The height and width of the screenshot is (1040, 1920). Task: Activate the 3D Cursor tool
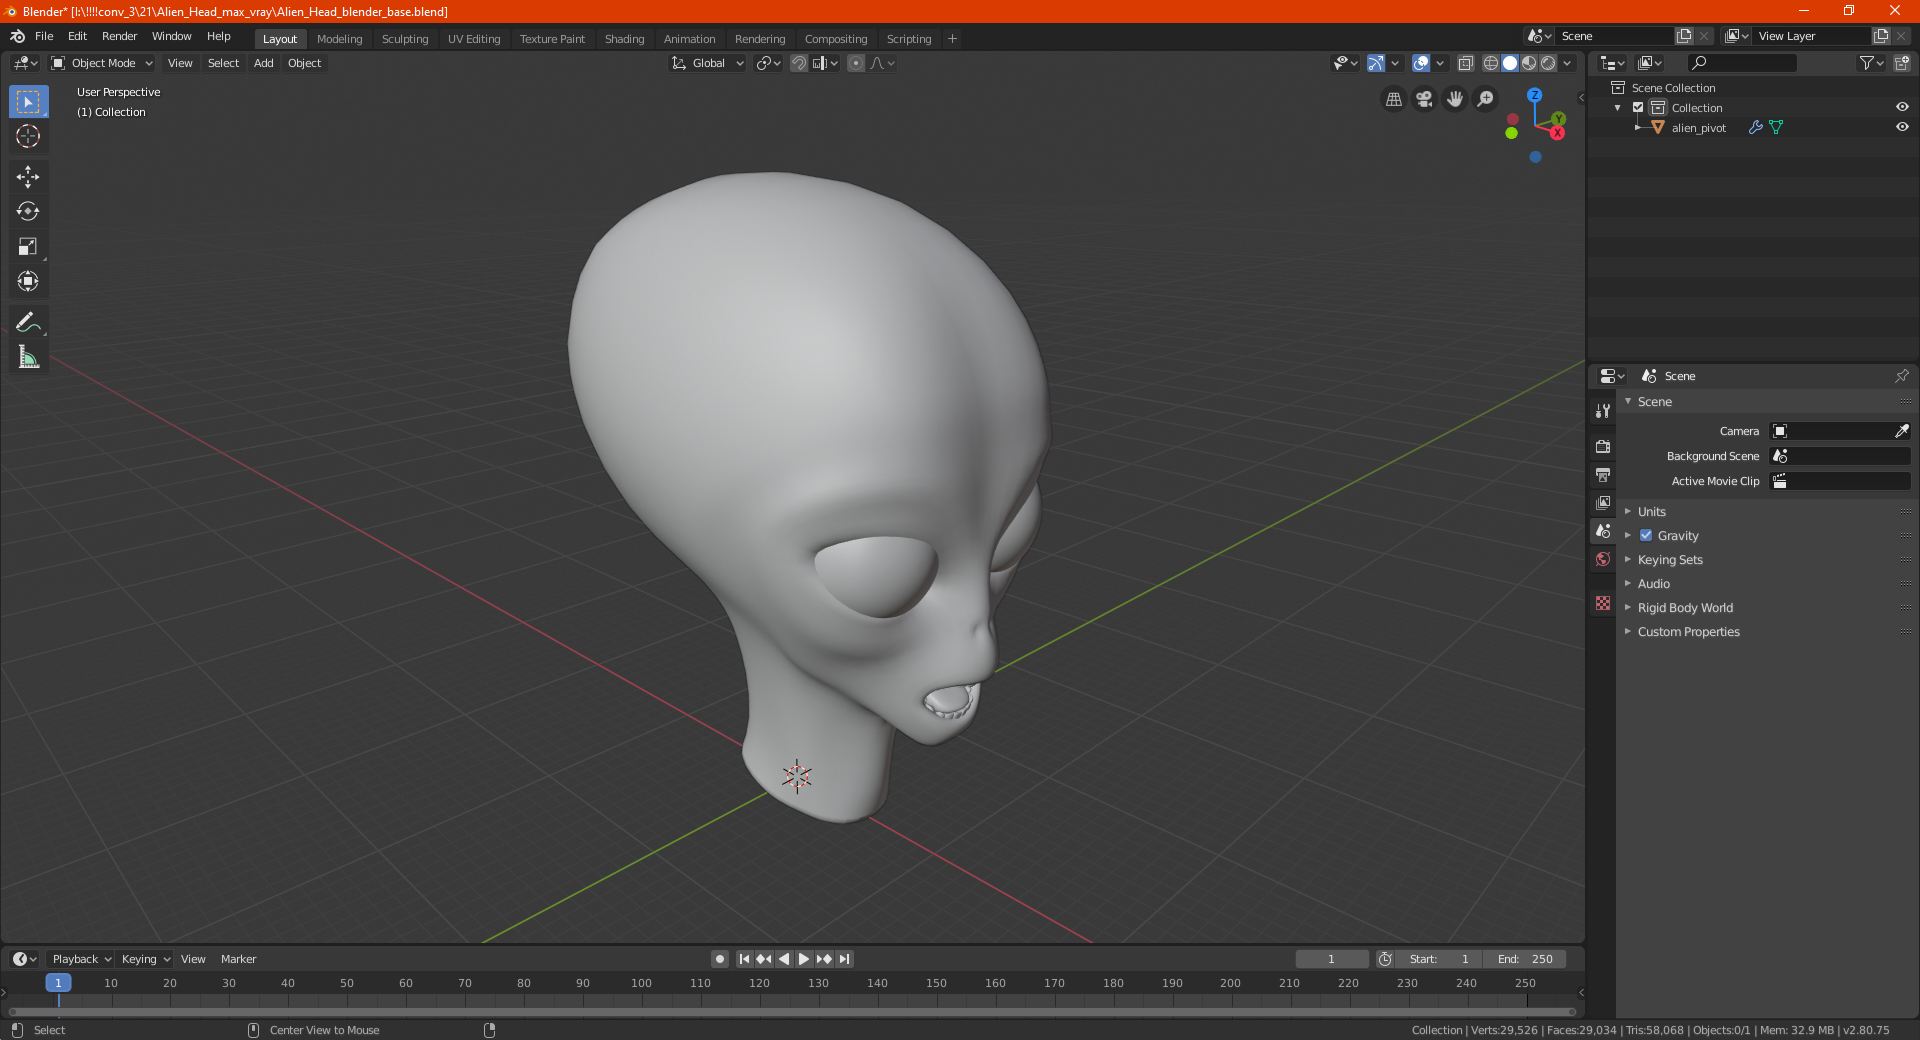(x=28, y=136)
